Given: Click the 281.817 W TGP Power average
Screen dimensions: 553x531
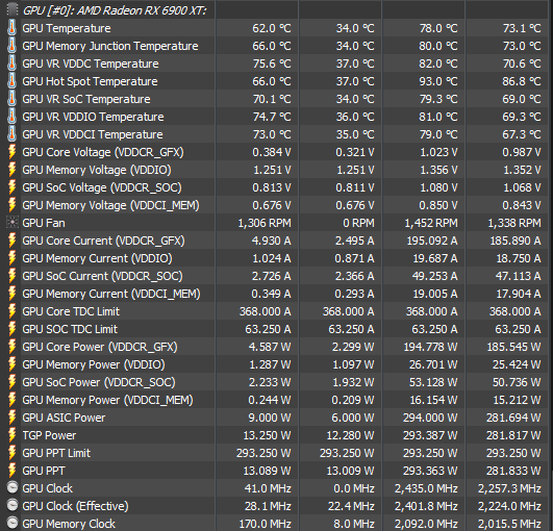Looking at the screenshot, I should point(514,435).
